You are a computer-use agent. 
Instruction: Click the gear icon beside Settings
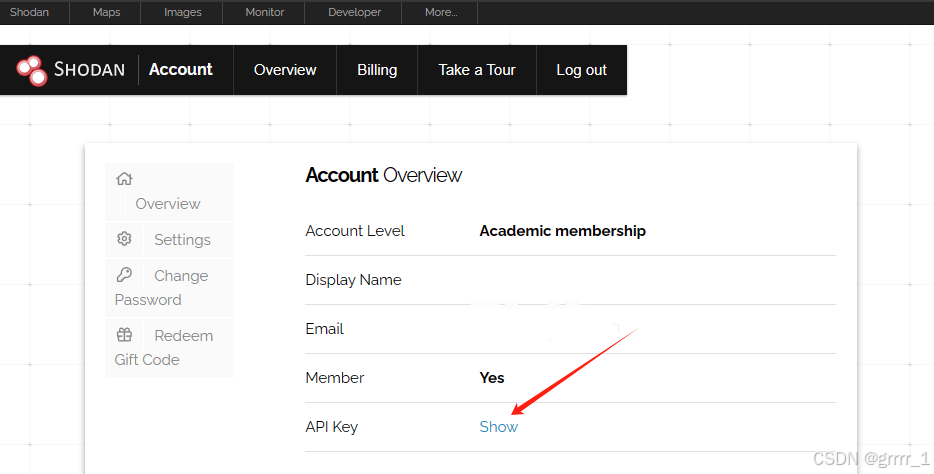124,239
